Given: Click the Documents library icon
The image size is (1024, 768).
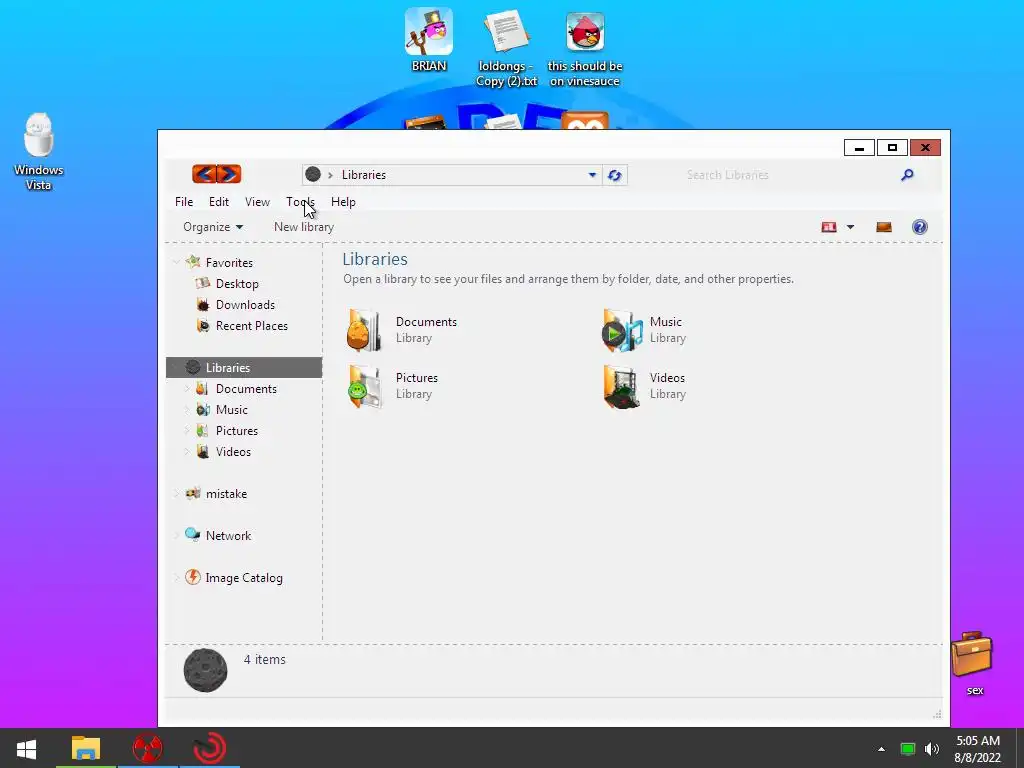Looking at the screenshot, I should [364, 330].
